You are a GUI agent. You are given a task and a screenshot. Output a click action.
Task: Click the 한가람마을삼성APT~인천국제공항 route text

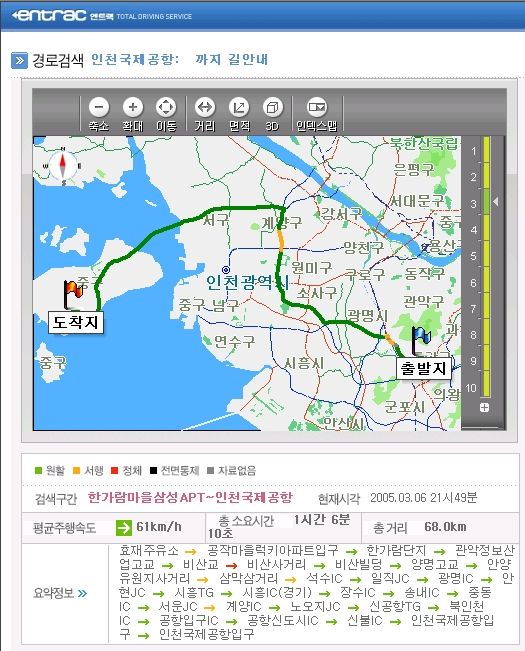coord(190,497)
